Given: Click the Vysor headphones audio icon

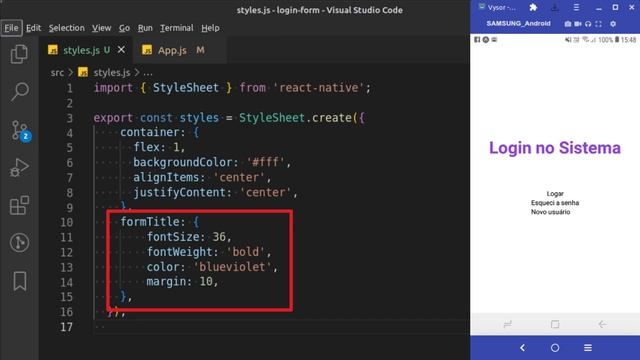Looking at the screenshot, I should click(x=588, y=24).
